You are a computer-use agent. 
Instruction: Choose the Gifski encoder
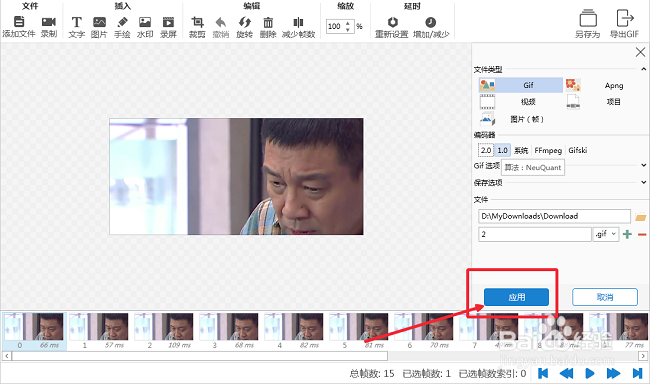(x=578, y=150)
